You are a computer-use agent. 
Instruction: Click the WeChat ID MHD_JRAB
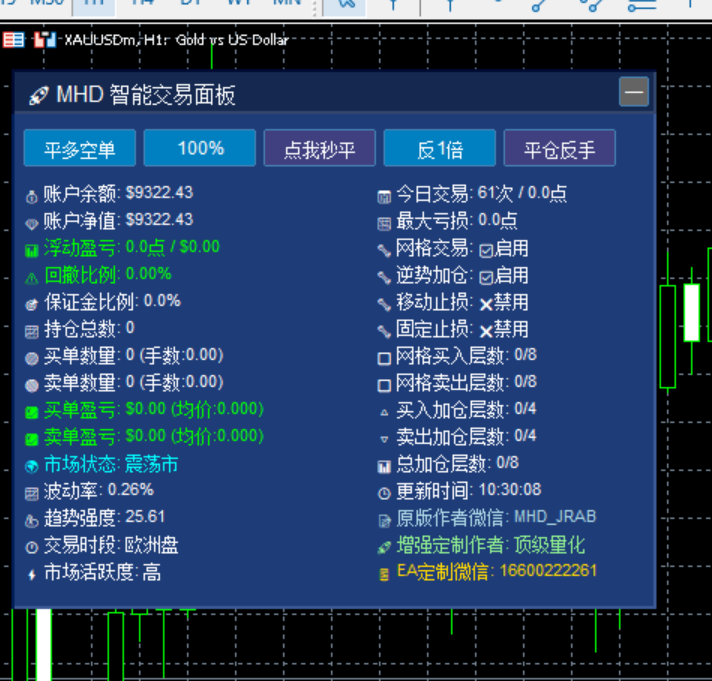tap(555, 517)
